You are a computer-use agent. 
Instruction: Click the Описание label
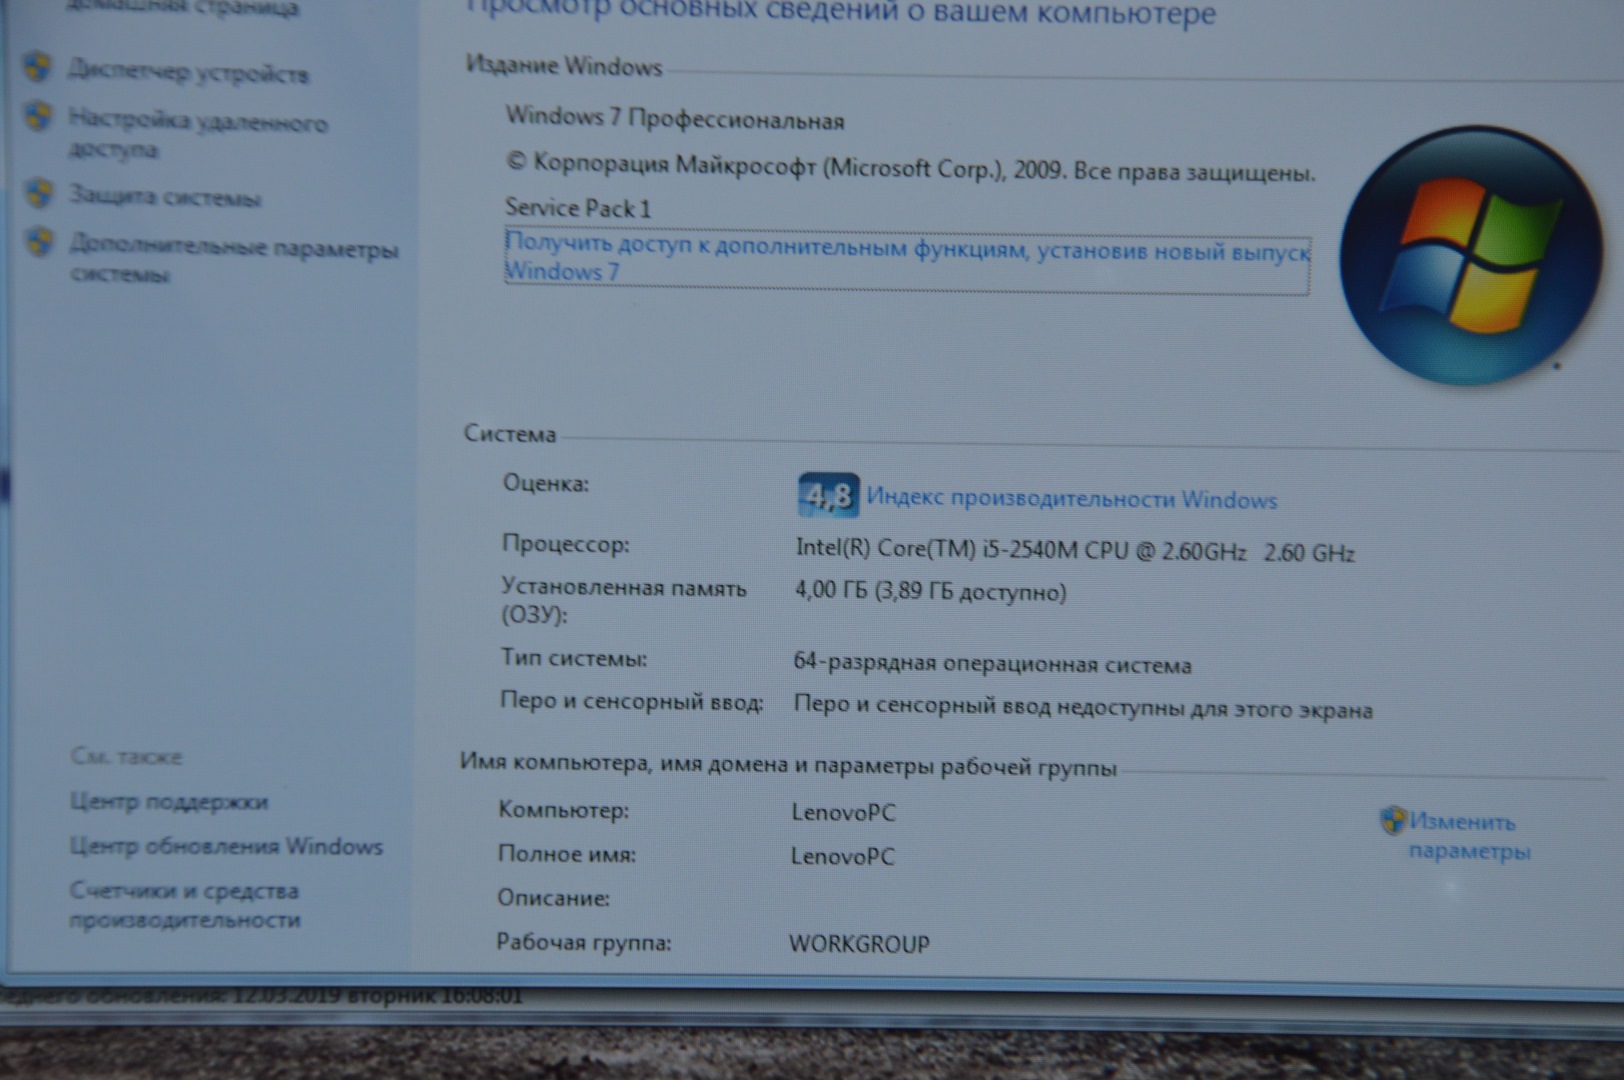click(553, 898)
